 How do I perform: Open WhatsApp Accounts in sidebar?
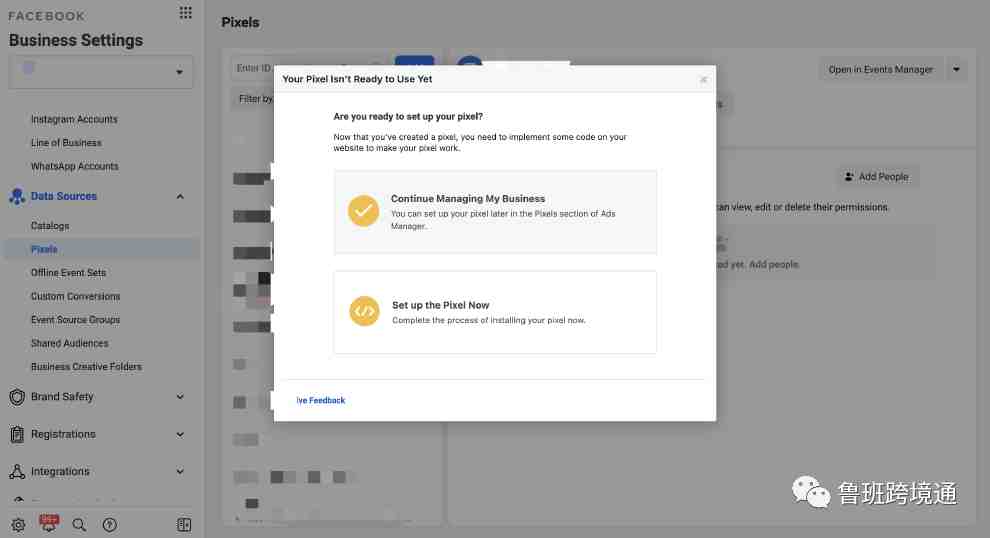[x=75, y=166]
